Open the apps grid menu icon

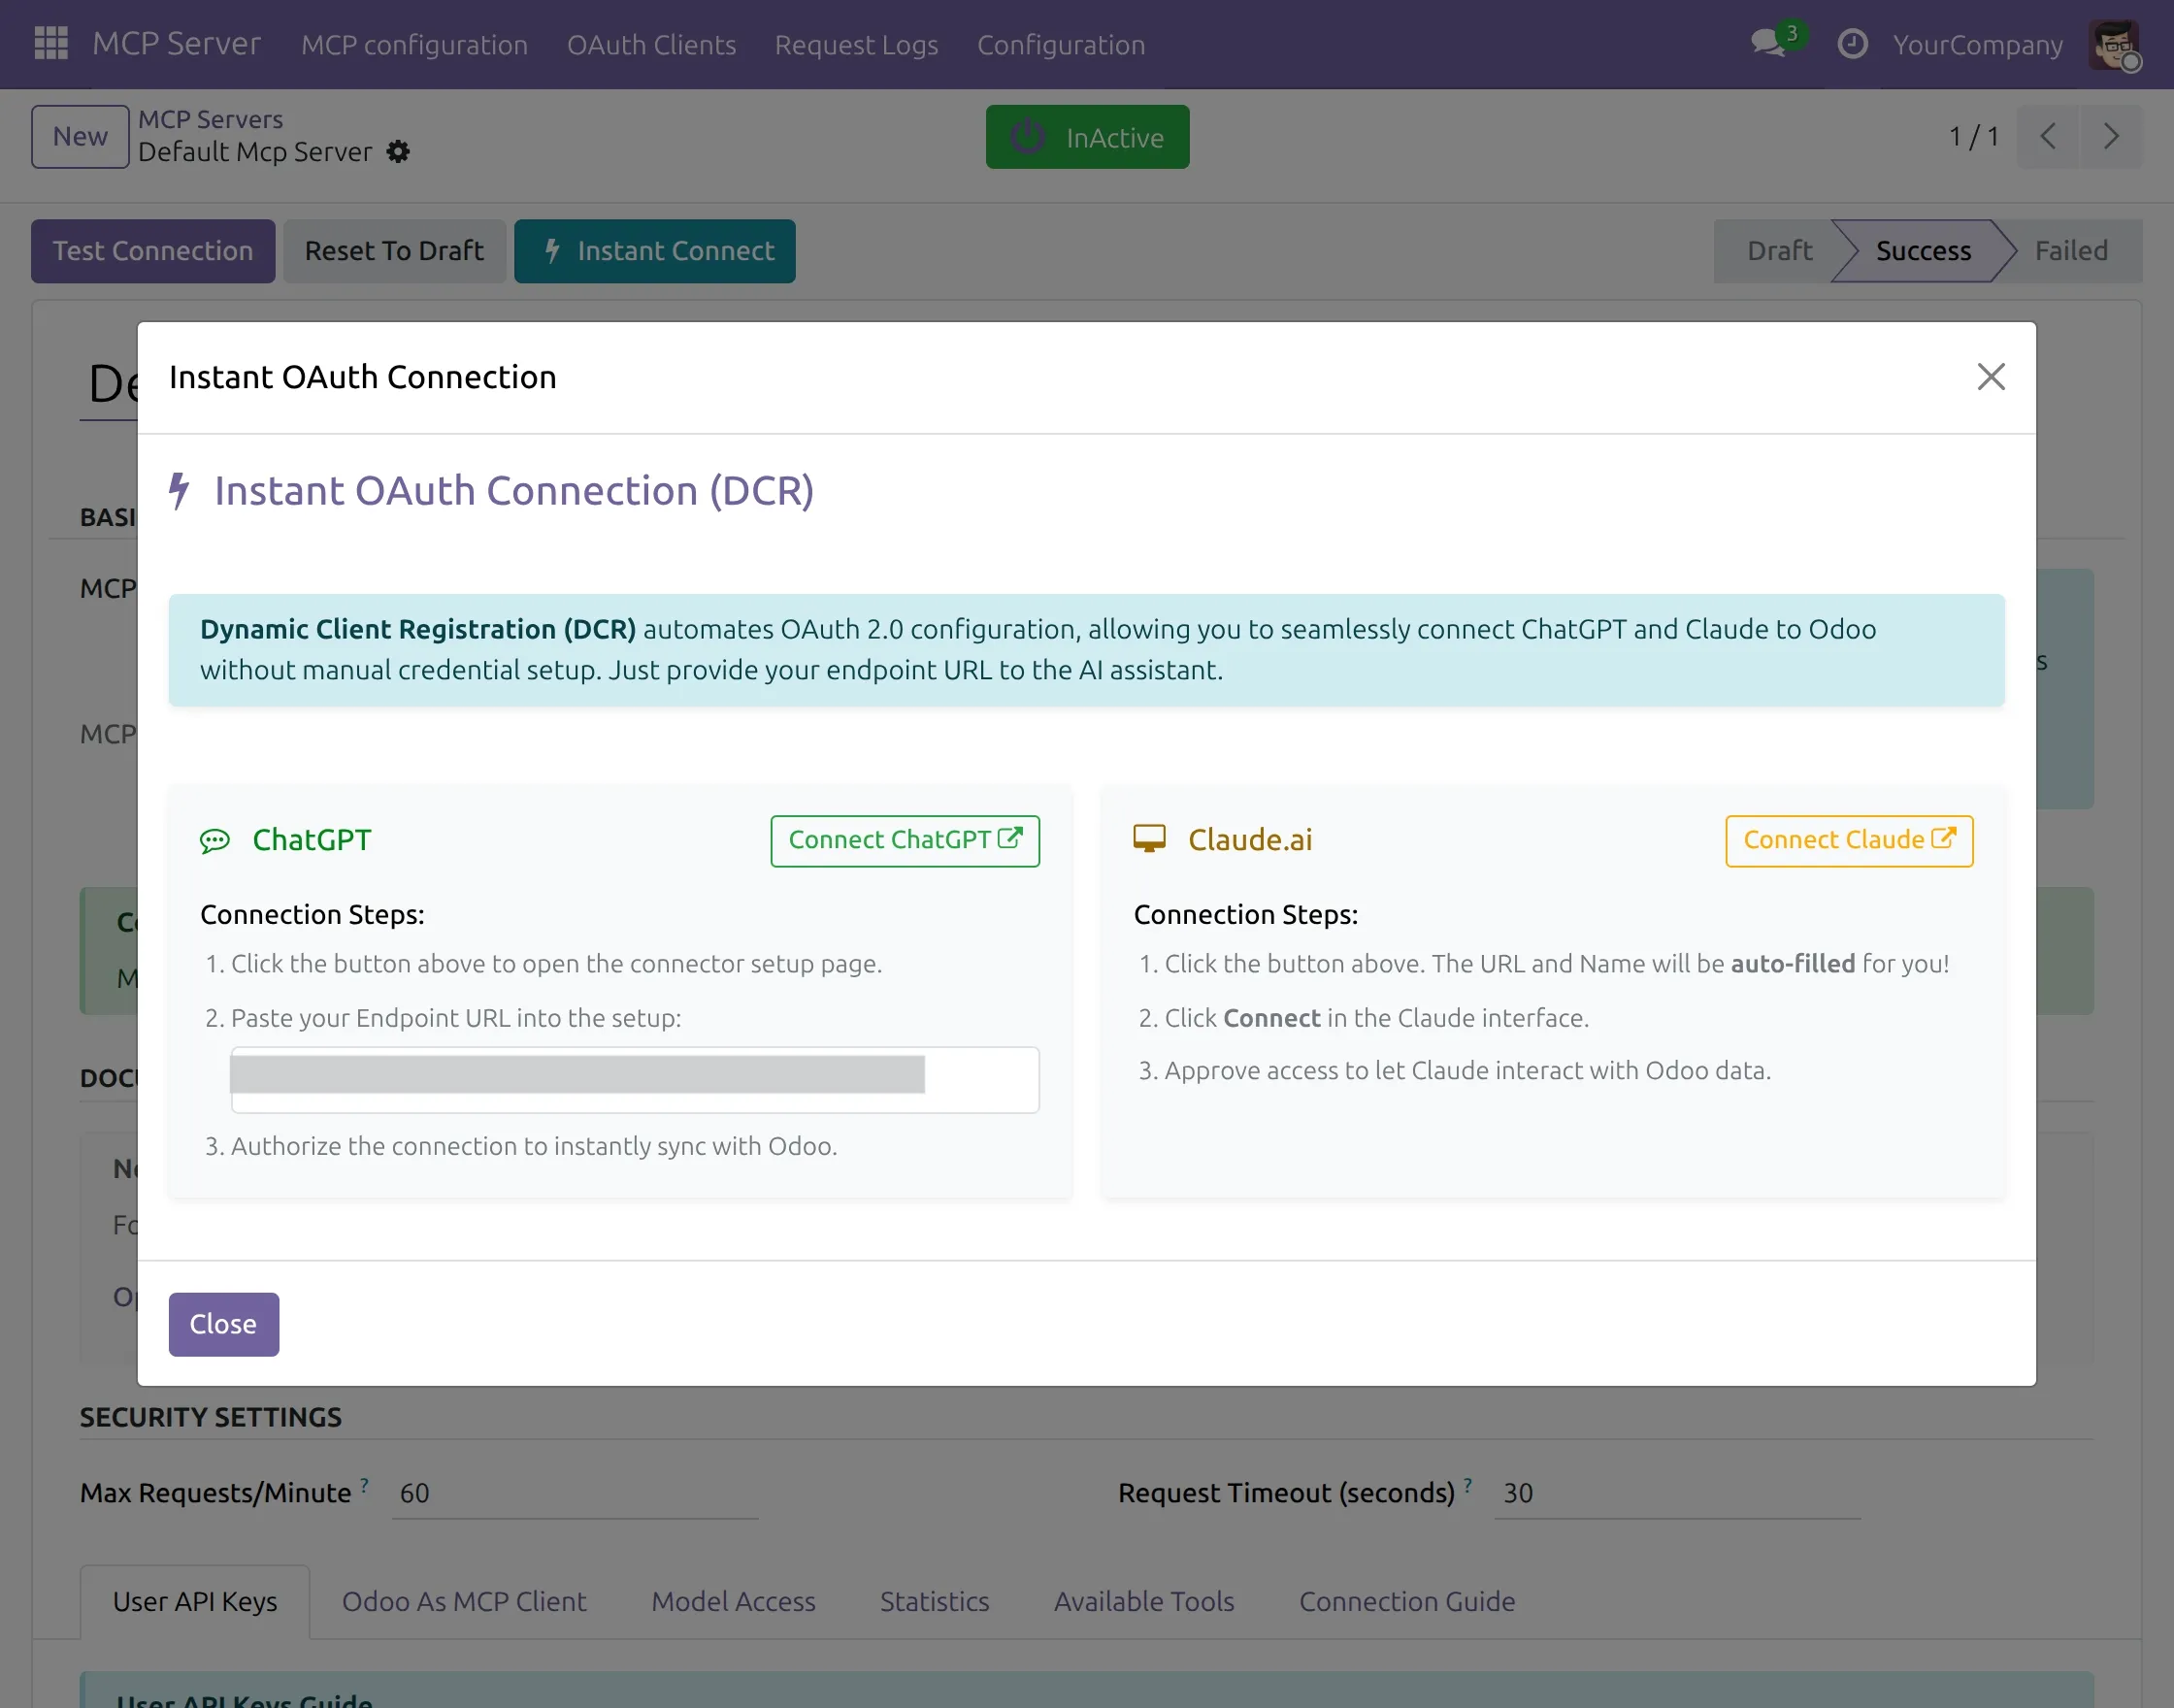pos(51,44)
